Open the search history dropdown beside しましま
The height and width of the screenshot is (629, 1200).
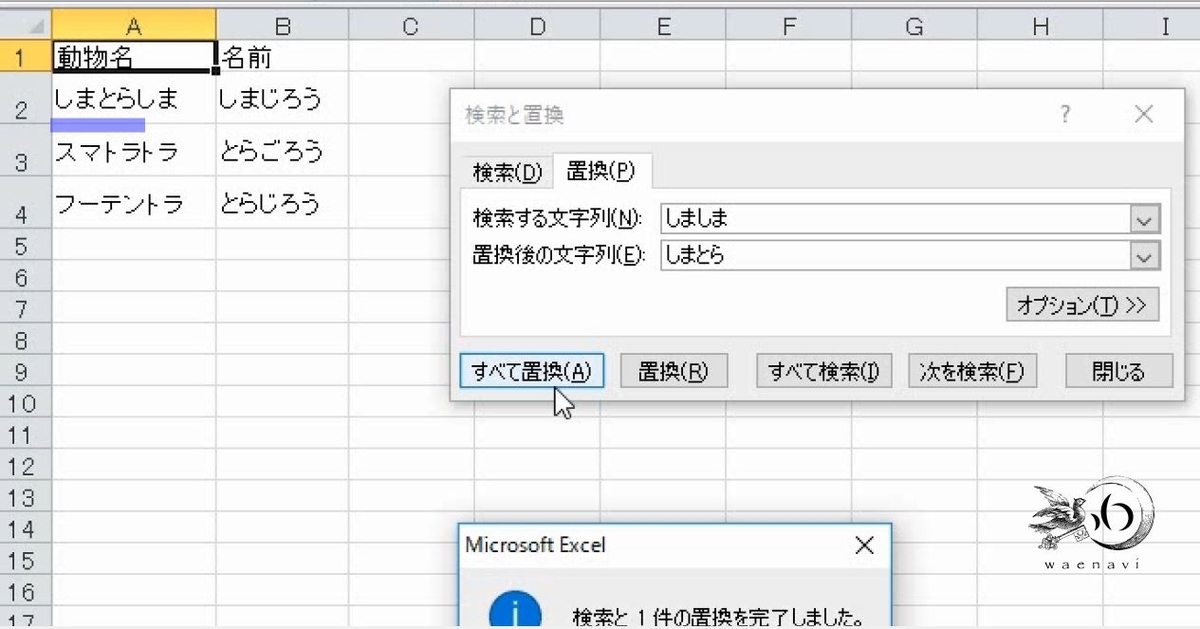(x=1143, y=217)
